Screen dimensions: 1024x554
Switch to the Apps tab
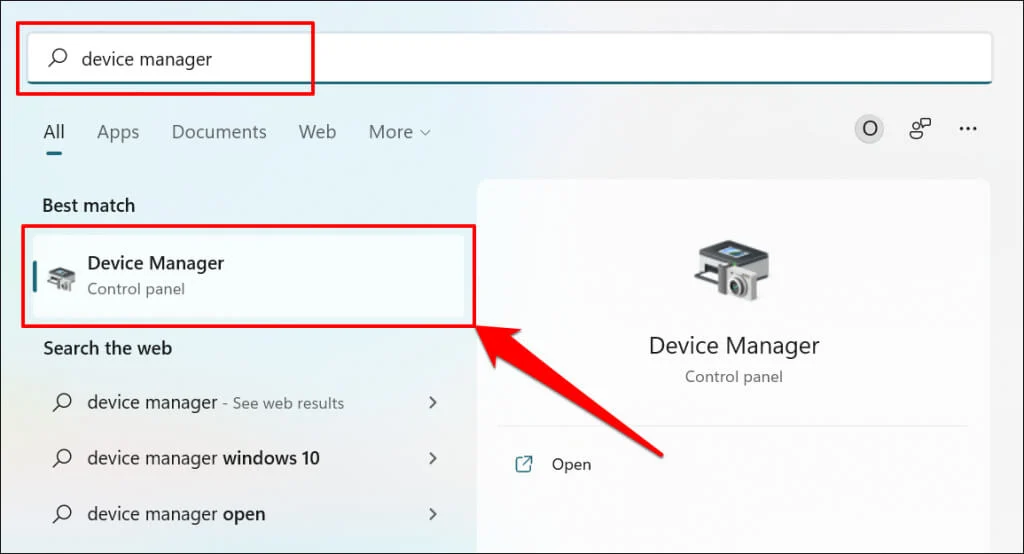[x=118, y=132]
